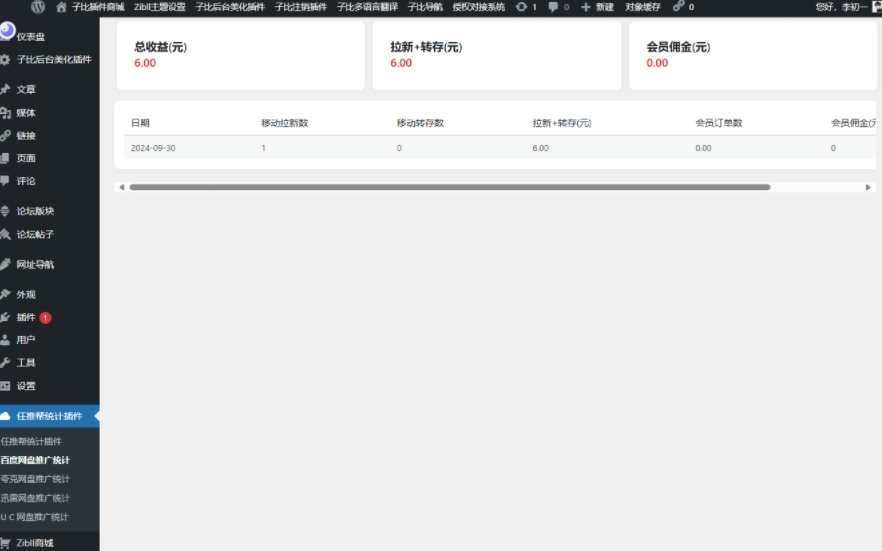Click the 外观 appearance brush icon
This screenshot has height=551, width=882.
pyautogui.click(x=5, y=294)
